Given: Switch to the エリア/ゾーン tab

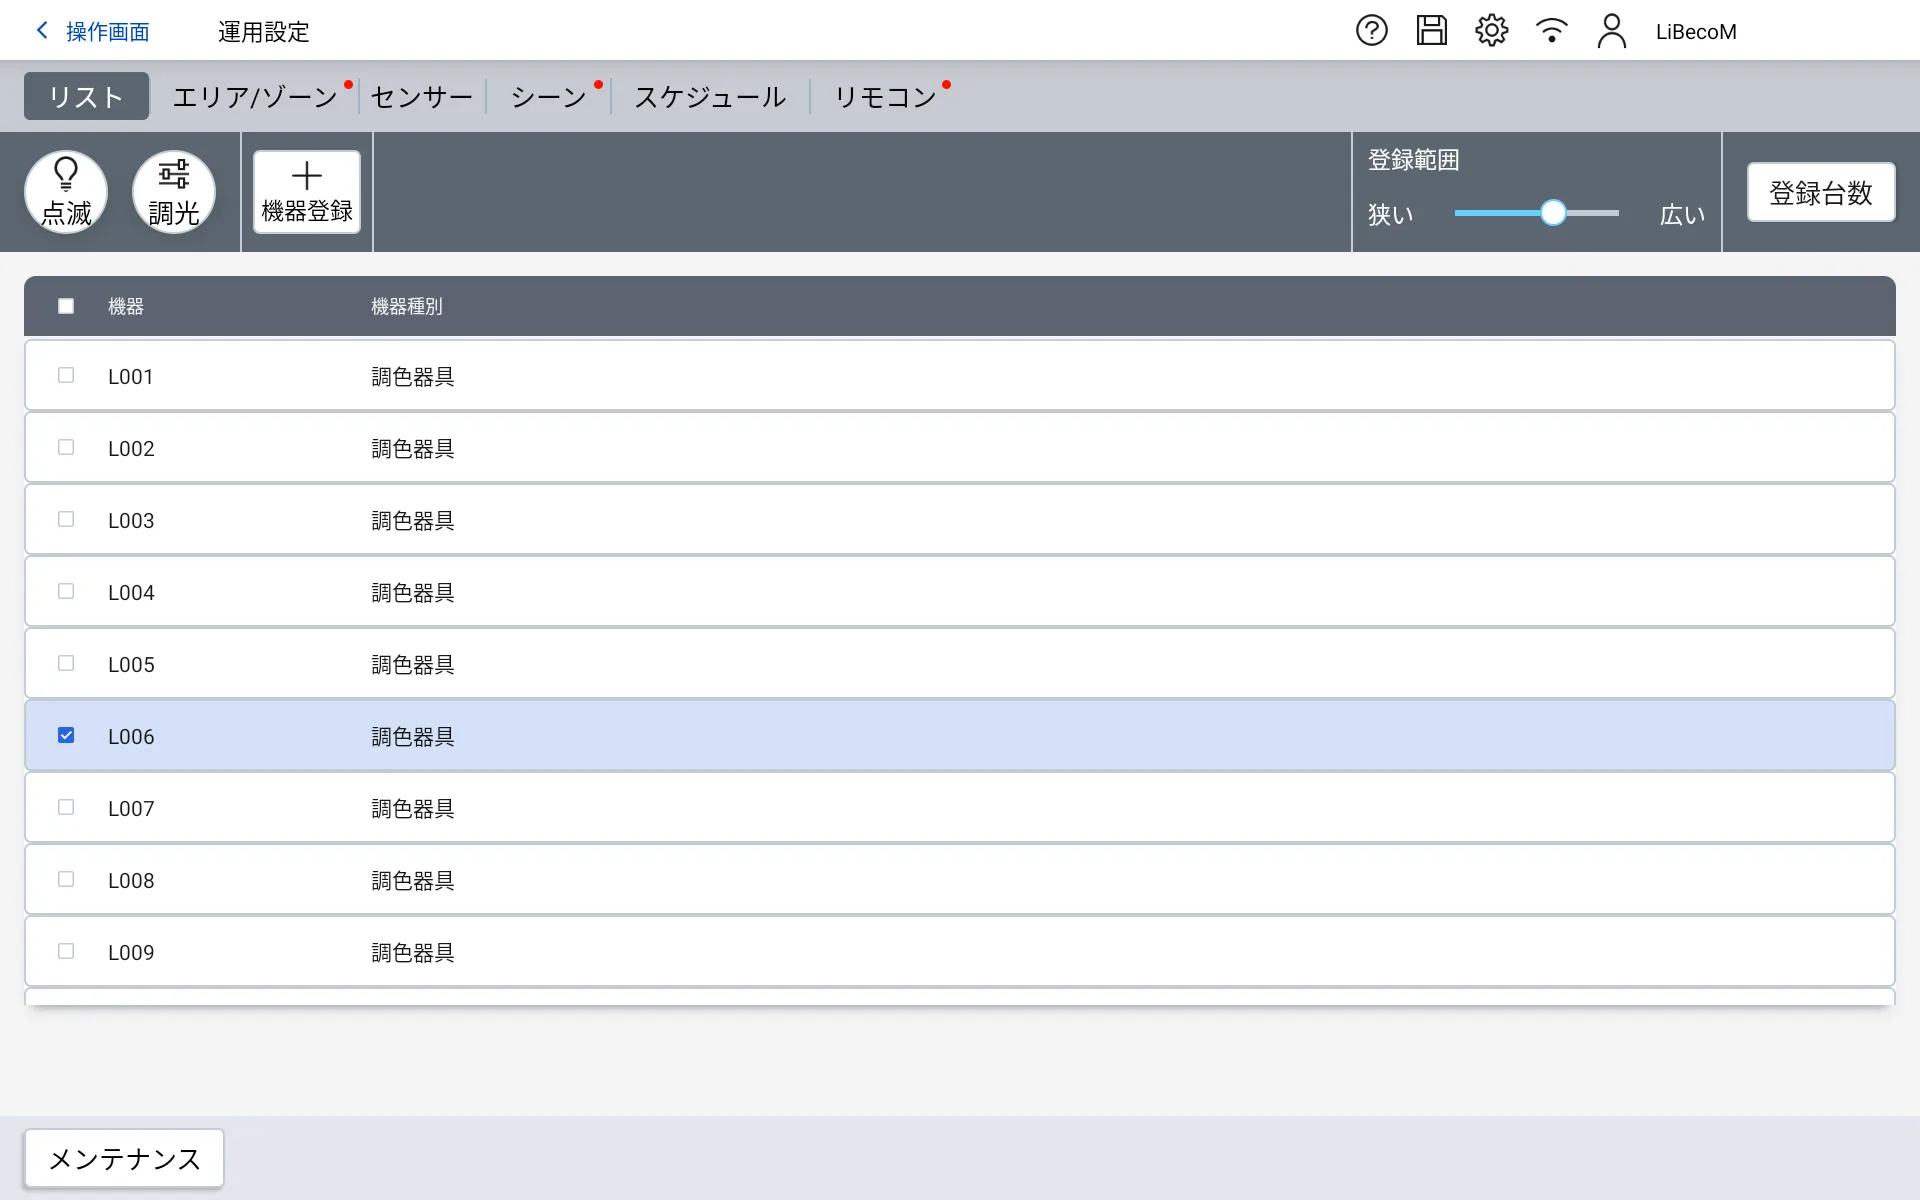Looking at the screenshot, I should [x=255, y=97].
